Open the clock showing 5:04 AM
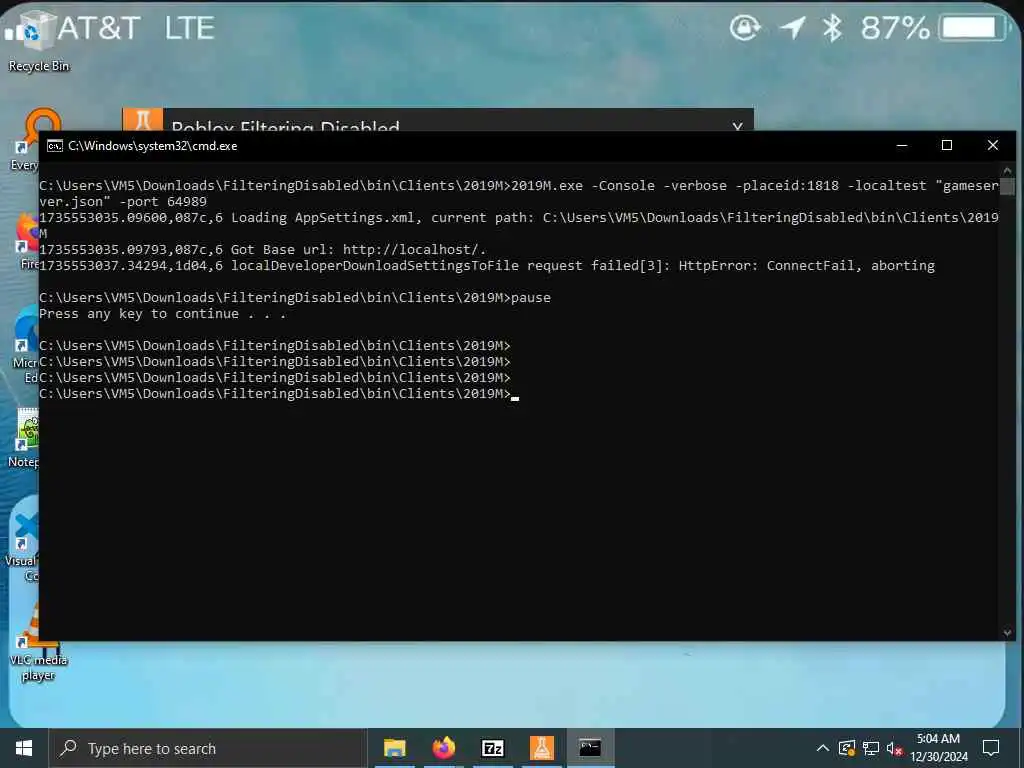Screen dimensions: 1024x768 [x=938, y=748]
